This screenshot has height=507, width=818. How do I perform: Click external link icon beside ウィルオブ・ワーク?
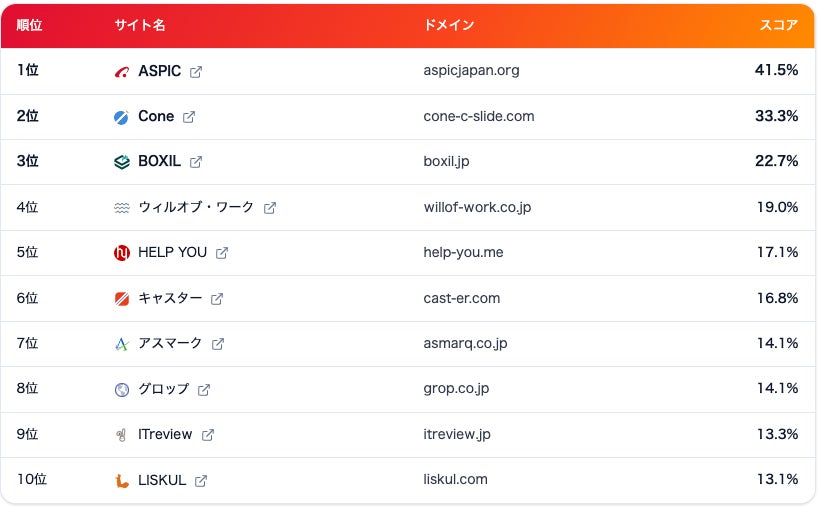(270, 208)
